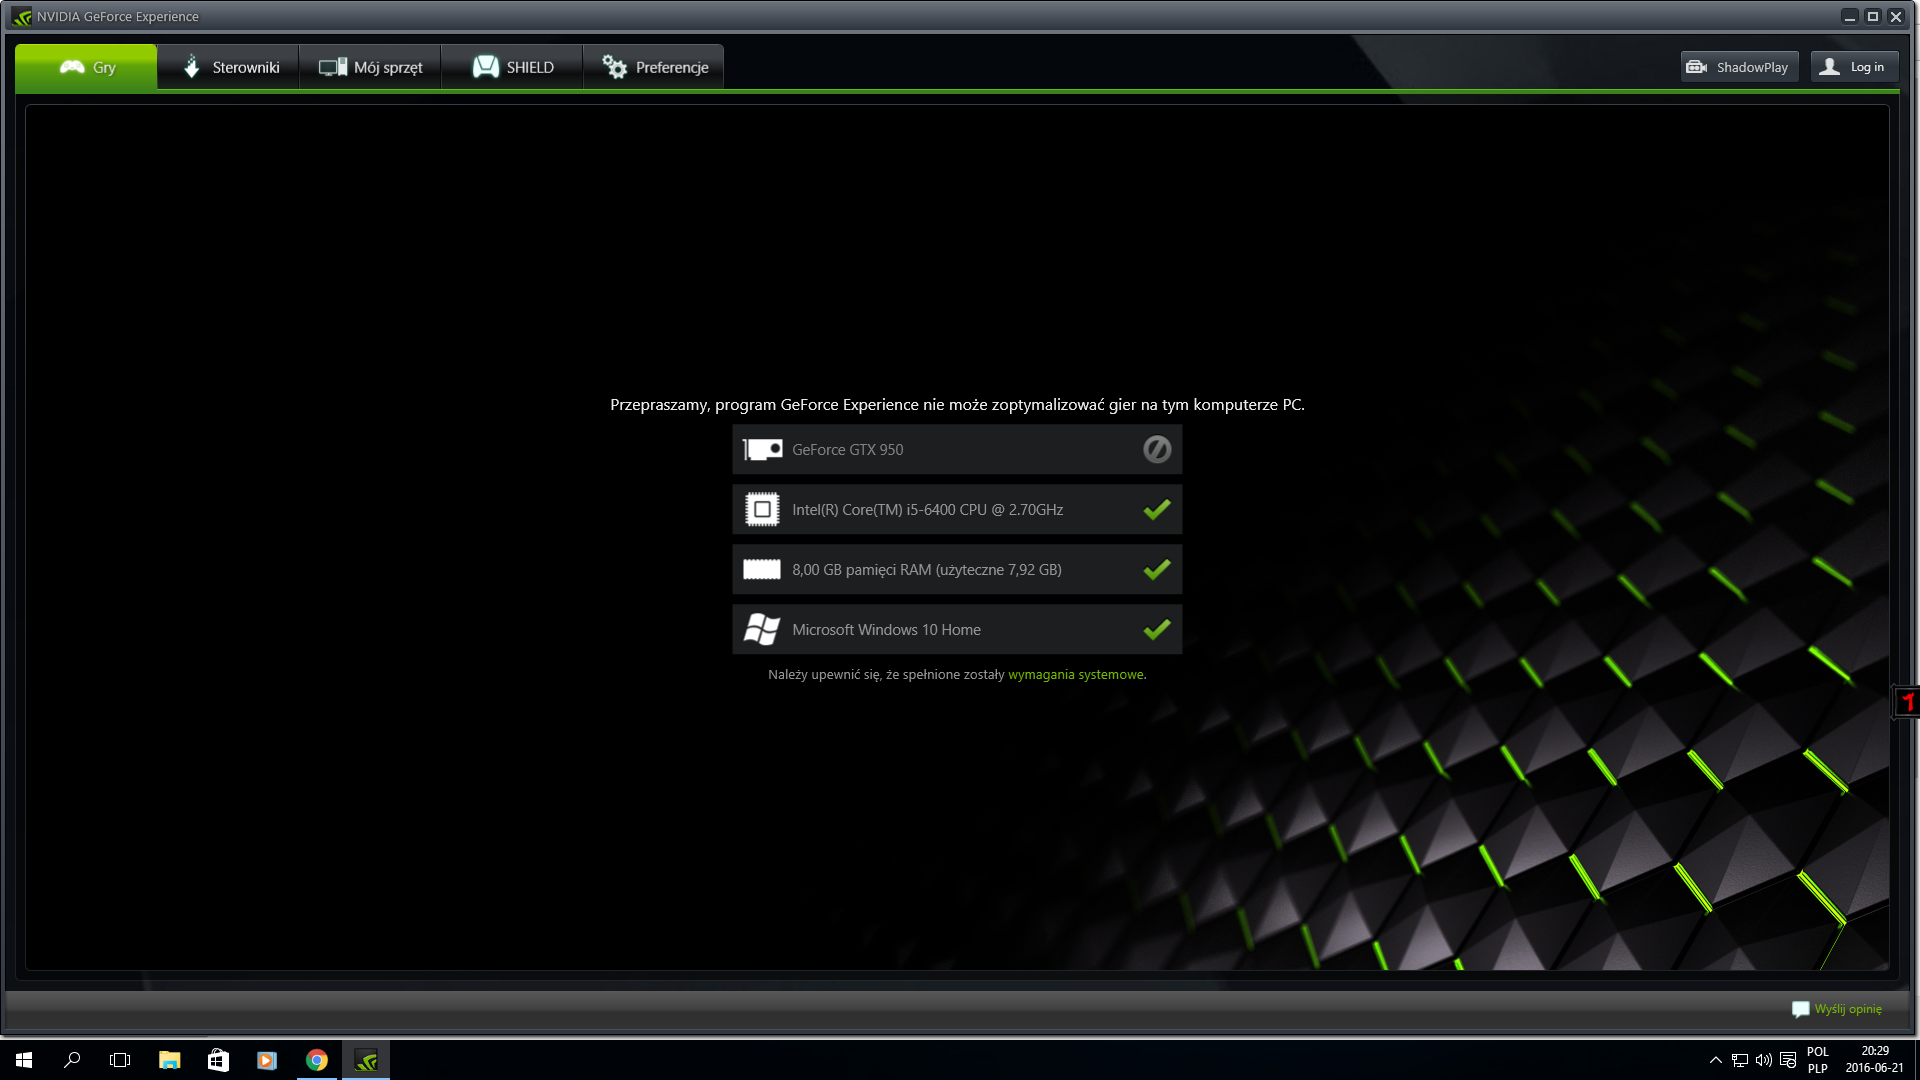Open the Action Center notifications icon
This screenshot has height=1080, width=1920.
[x=1788, y=1060]
